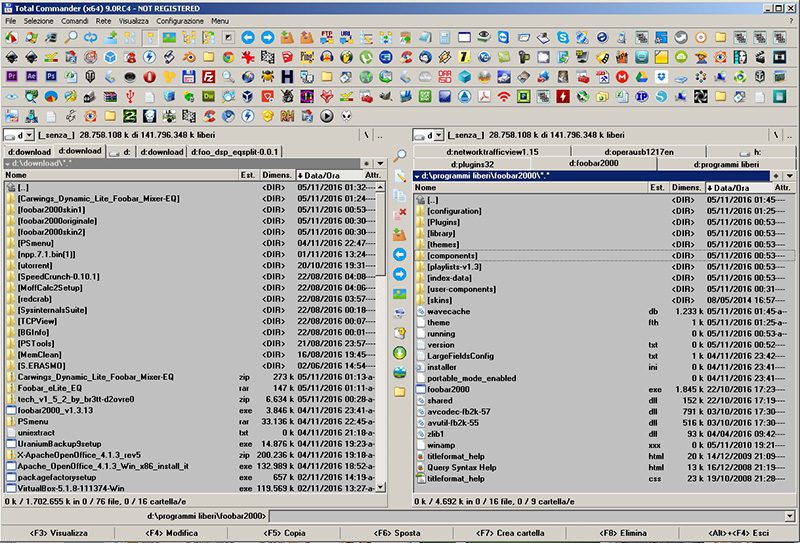Select wavecache file in right panel
Image resolution: width=800 pixels, height=543 pixels.
pyautogui.click(x=605, y=311)
